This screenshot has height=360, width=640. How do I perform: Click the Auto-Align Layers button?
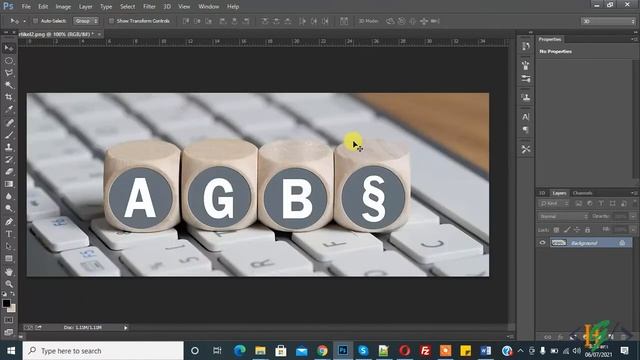coord(344,21)
